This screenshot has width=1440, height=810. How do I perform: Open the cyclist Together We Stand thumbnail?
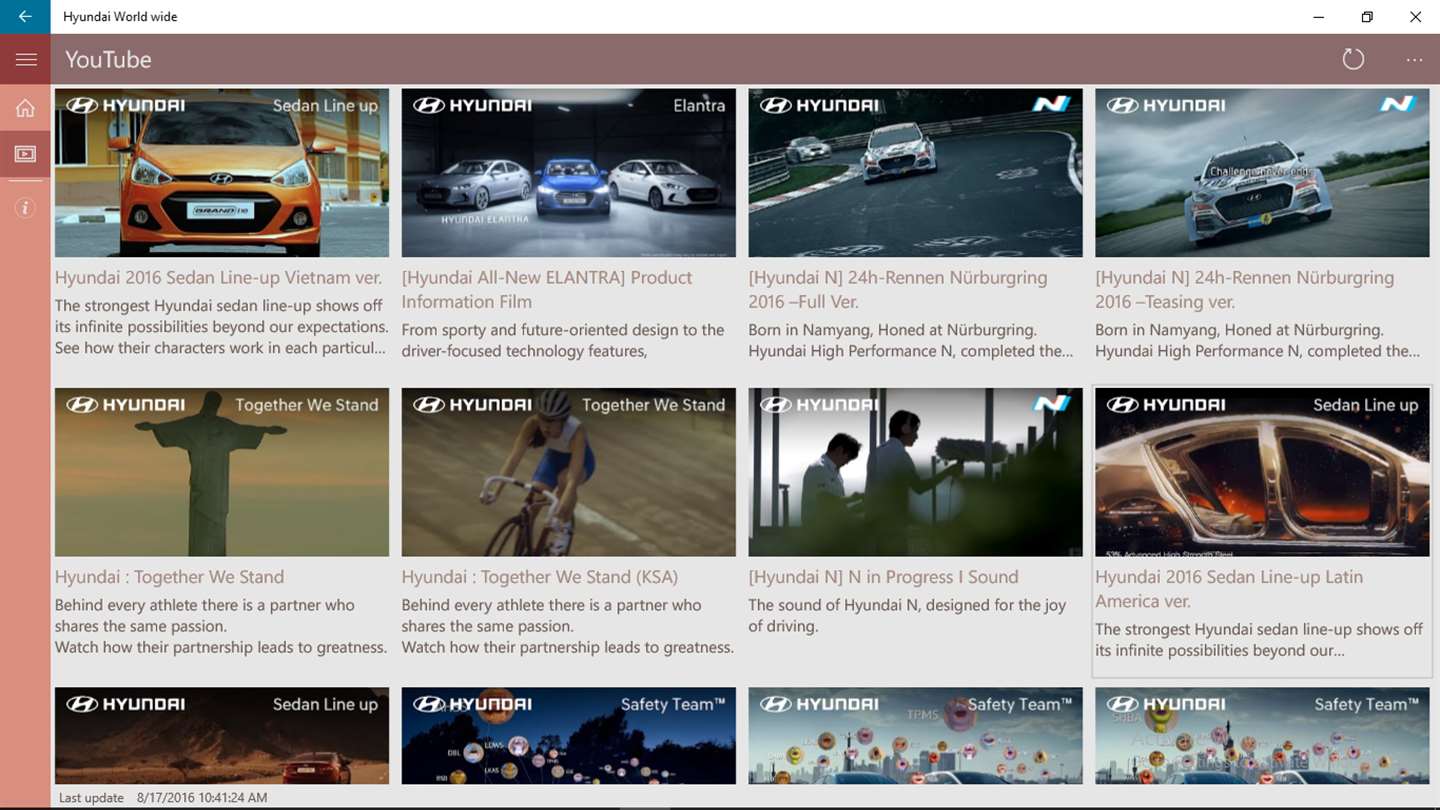tap(568, 472)
